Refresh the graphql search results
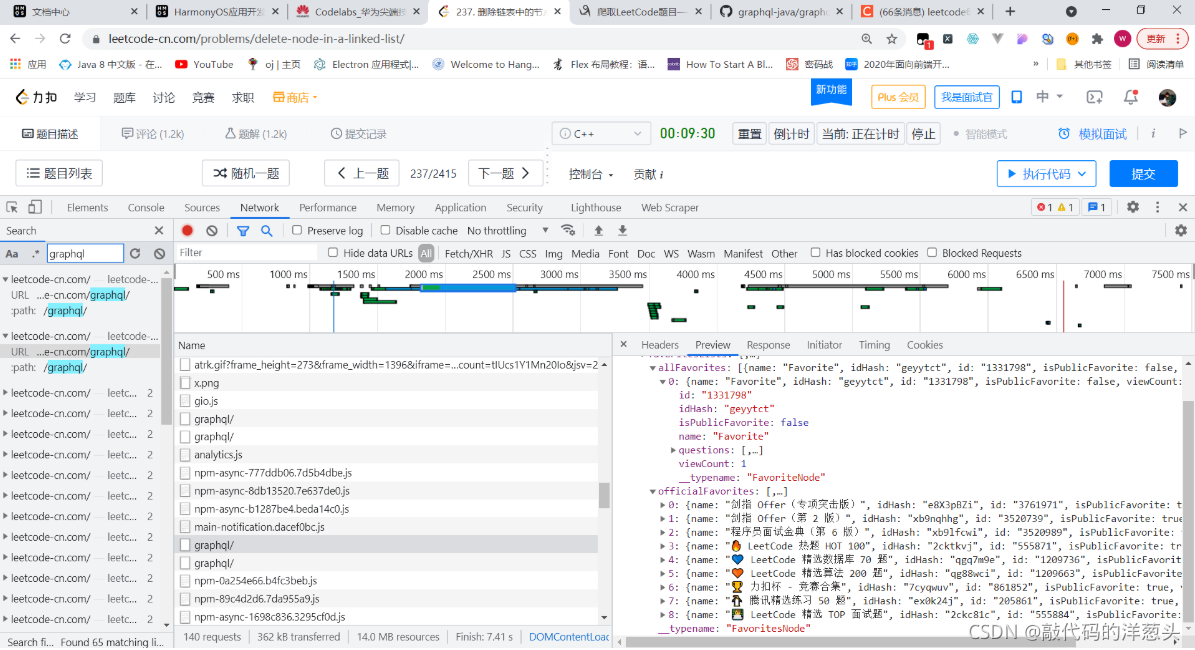 coord(135,254)
